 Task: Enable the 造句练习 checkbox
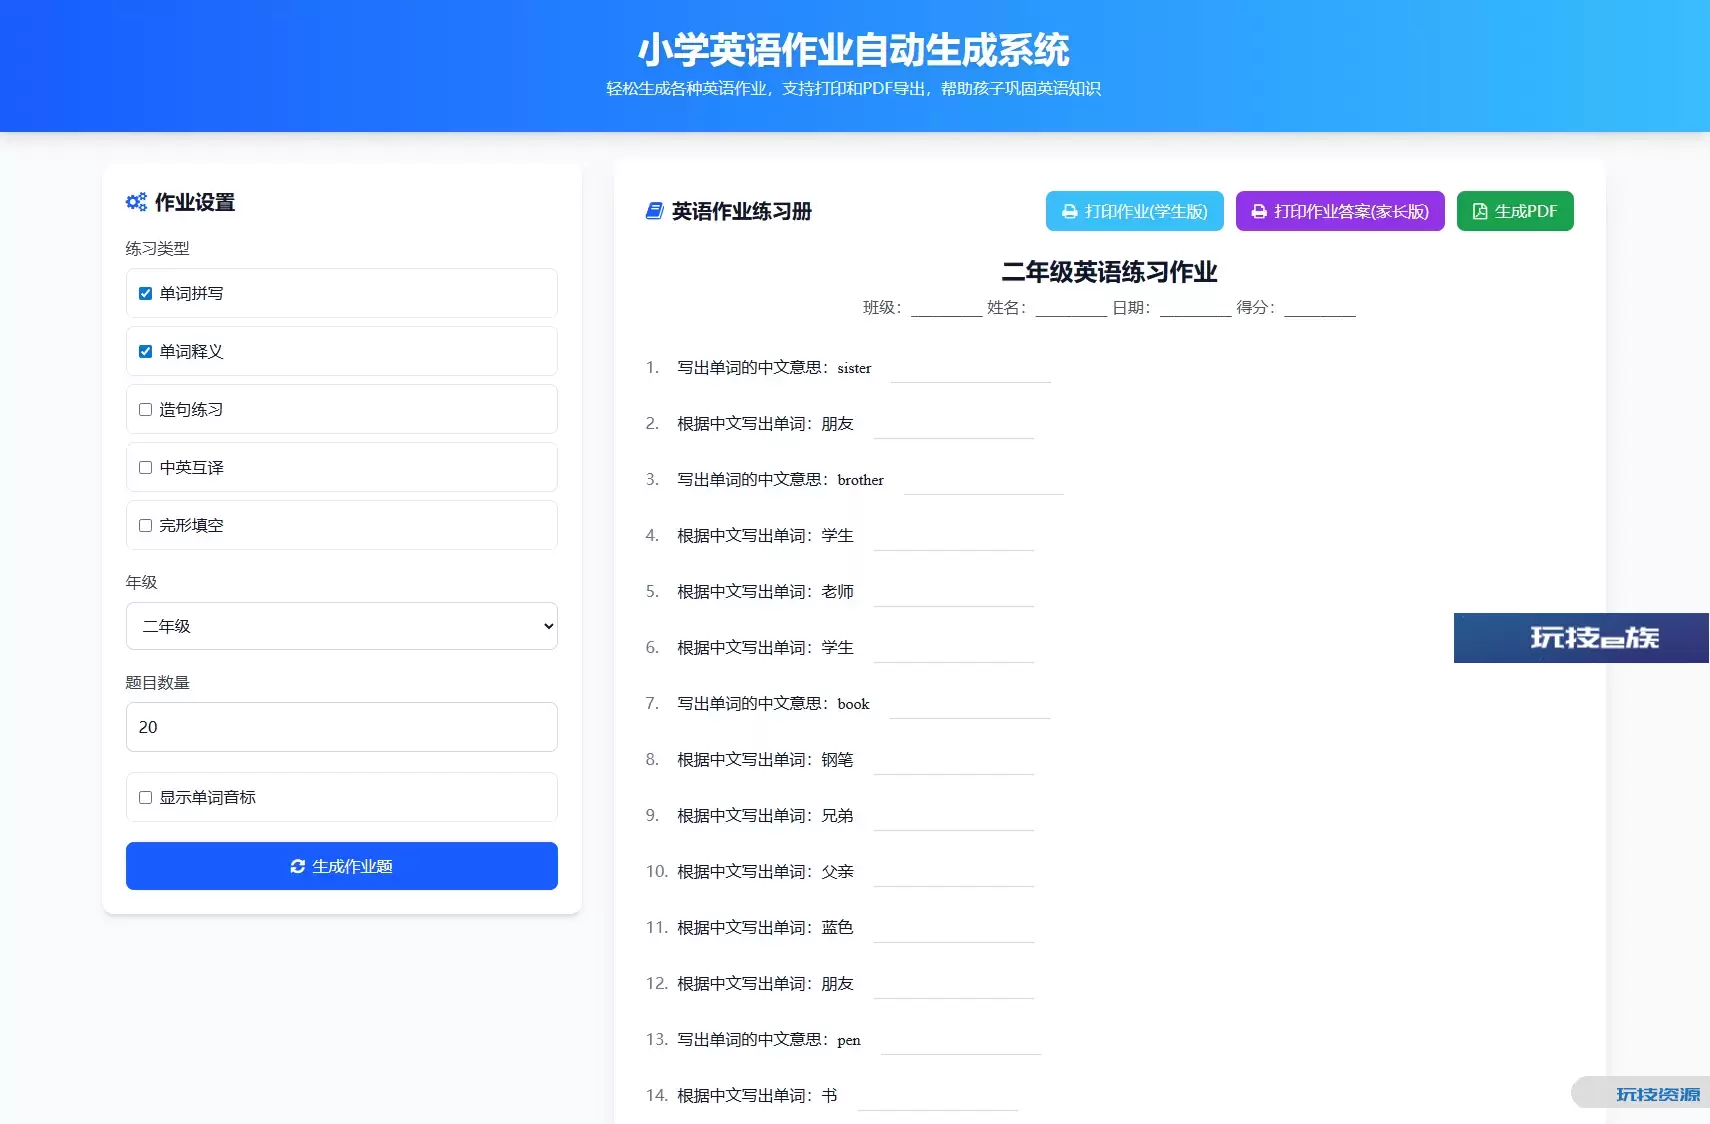point(145,410)
